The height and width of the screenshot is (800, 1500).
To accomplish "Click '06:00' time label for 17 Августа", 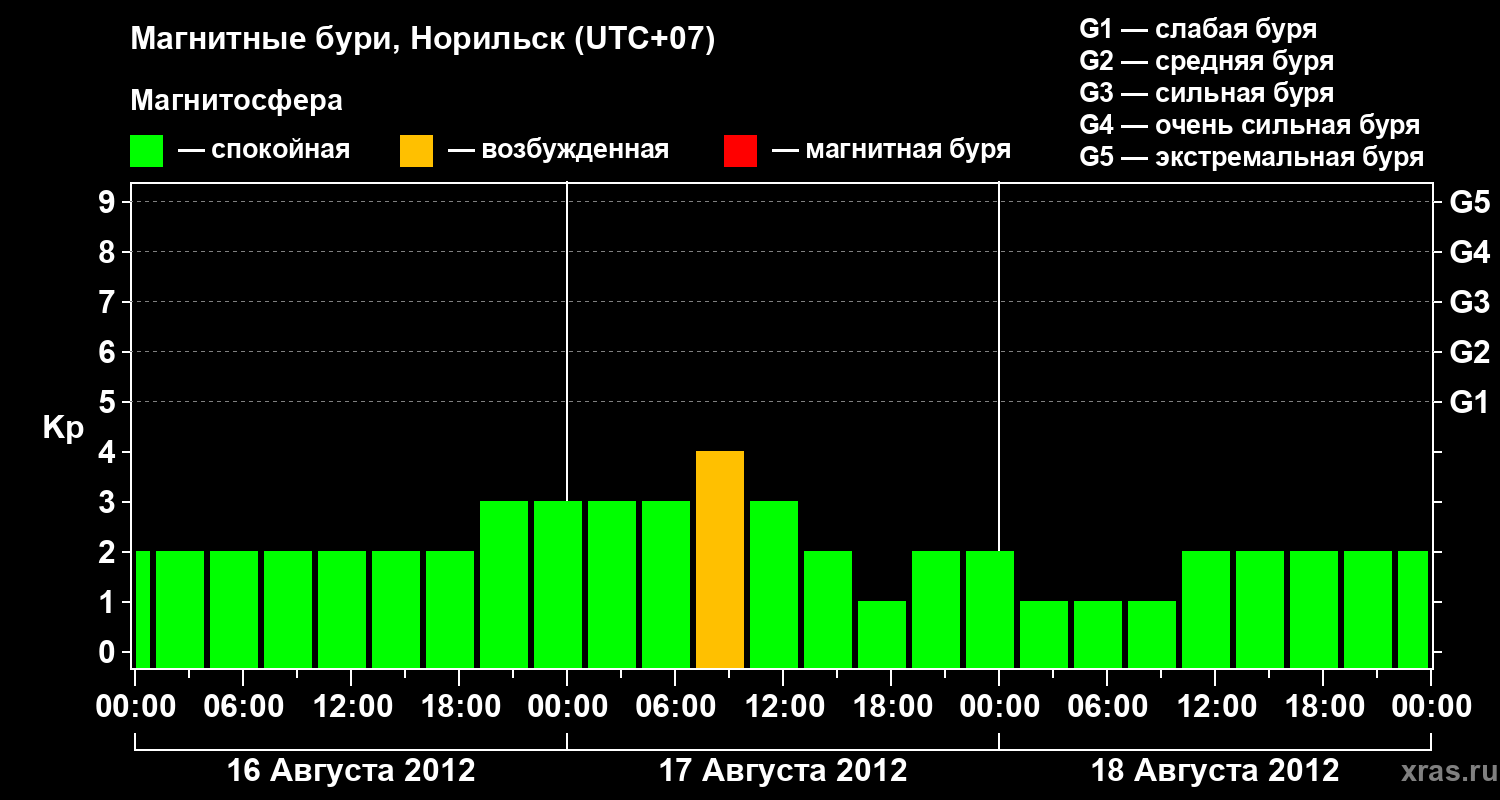I will point(675,706).
